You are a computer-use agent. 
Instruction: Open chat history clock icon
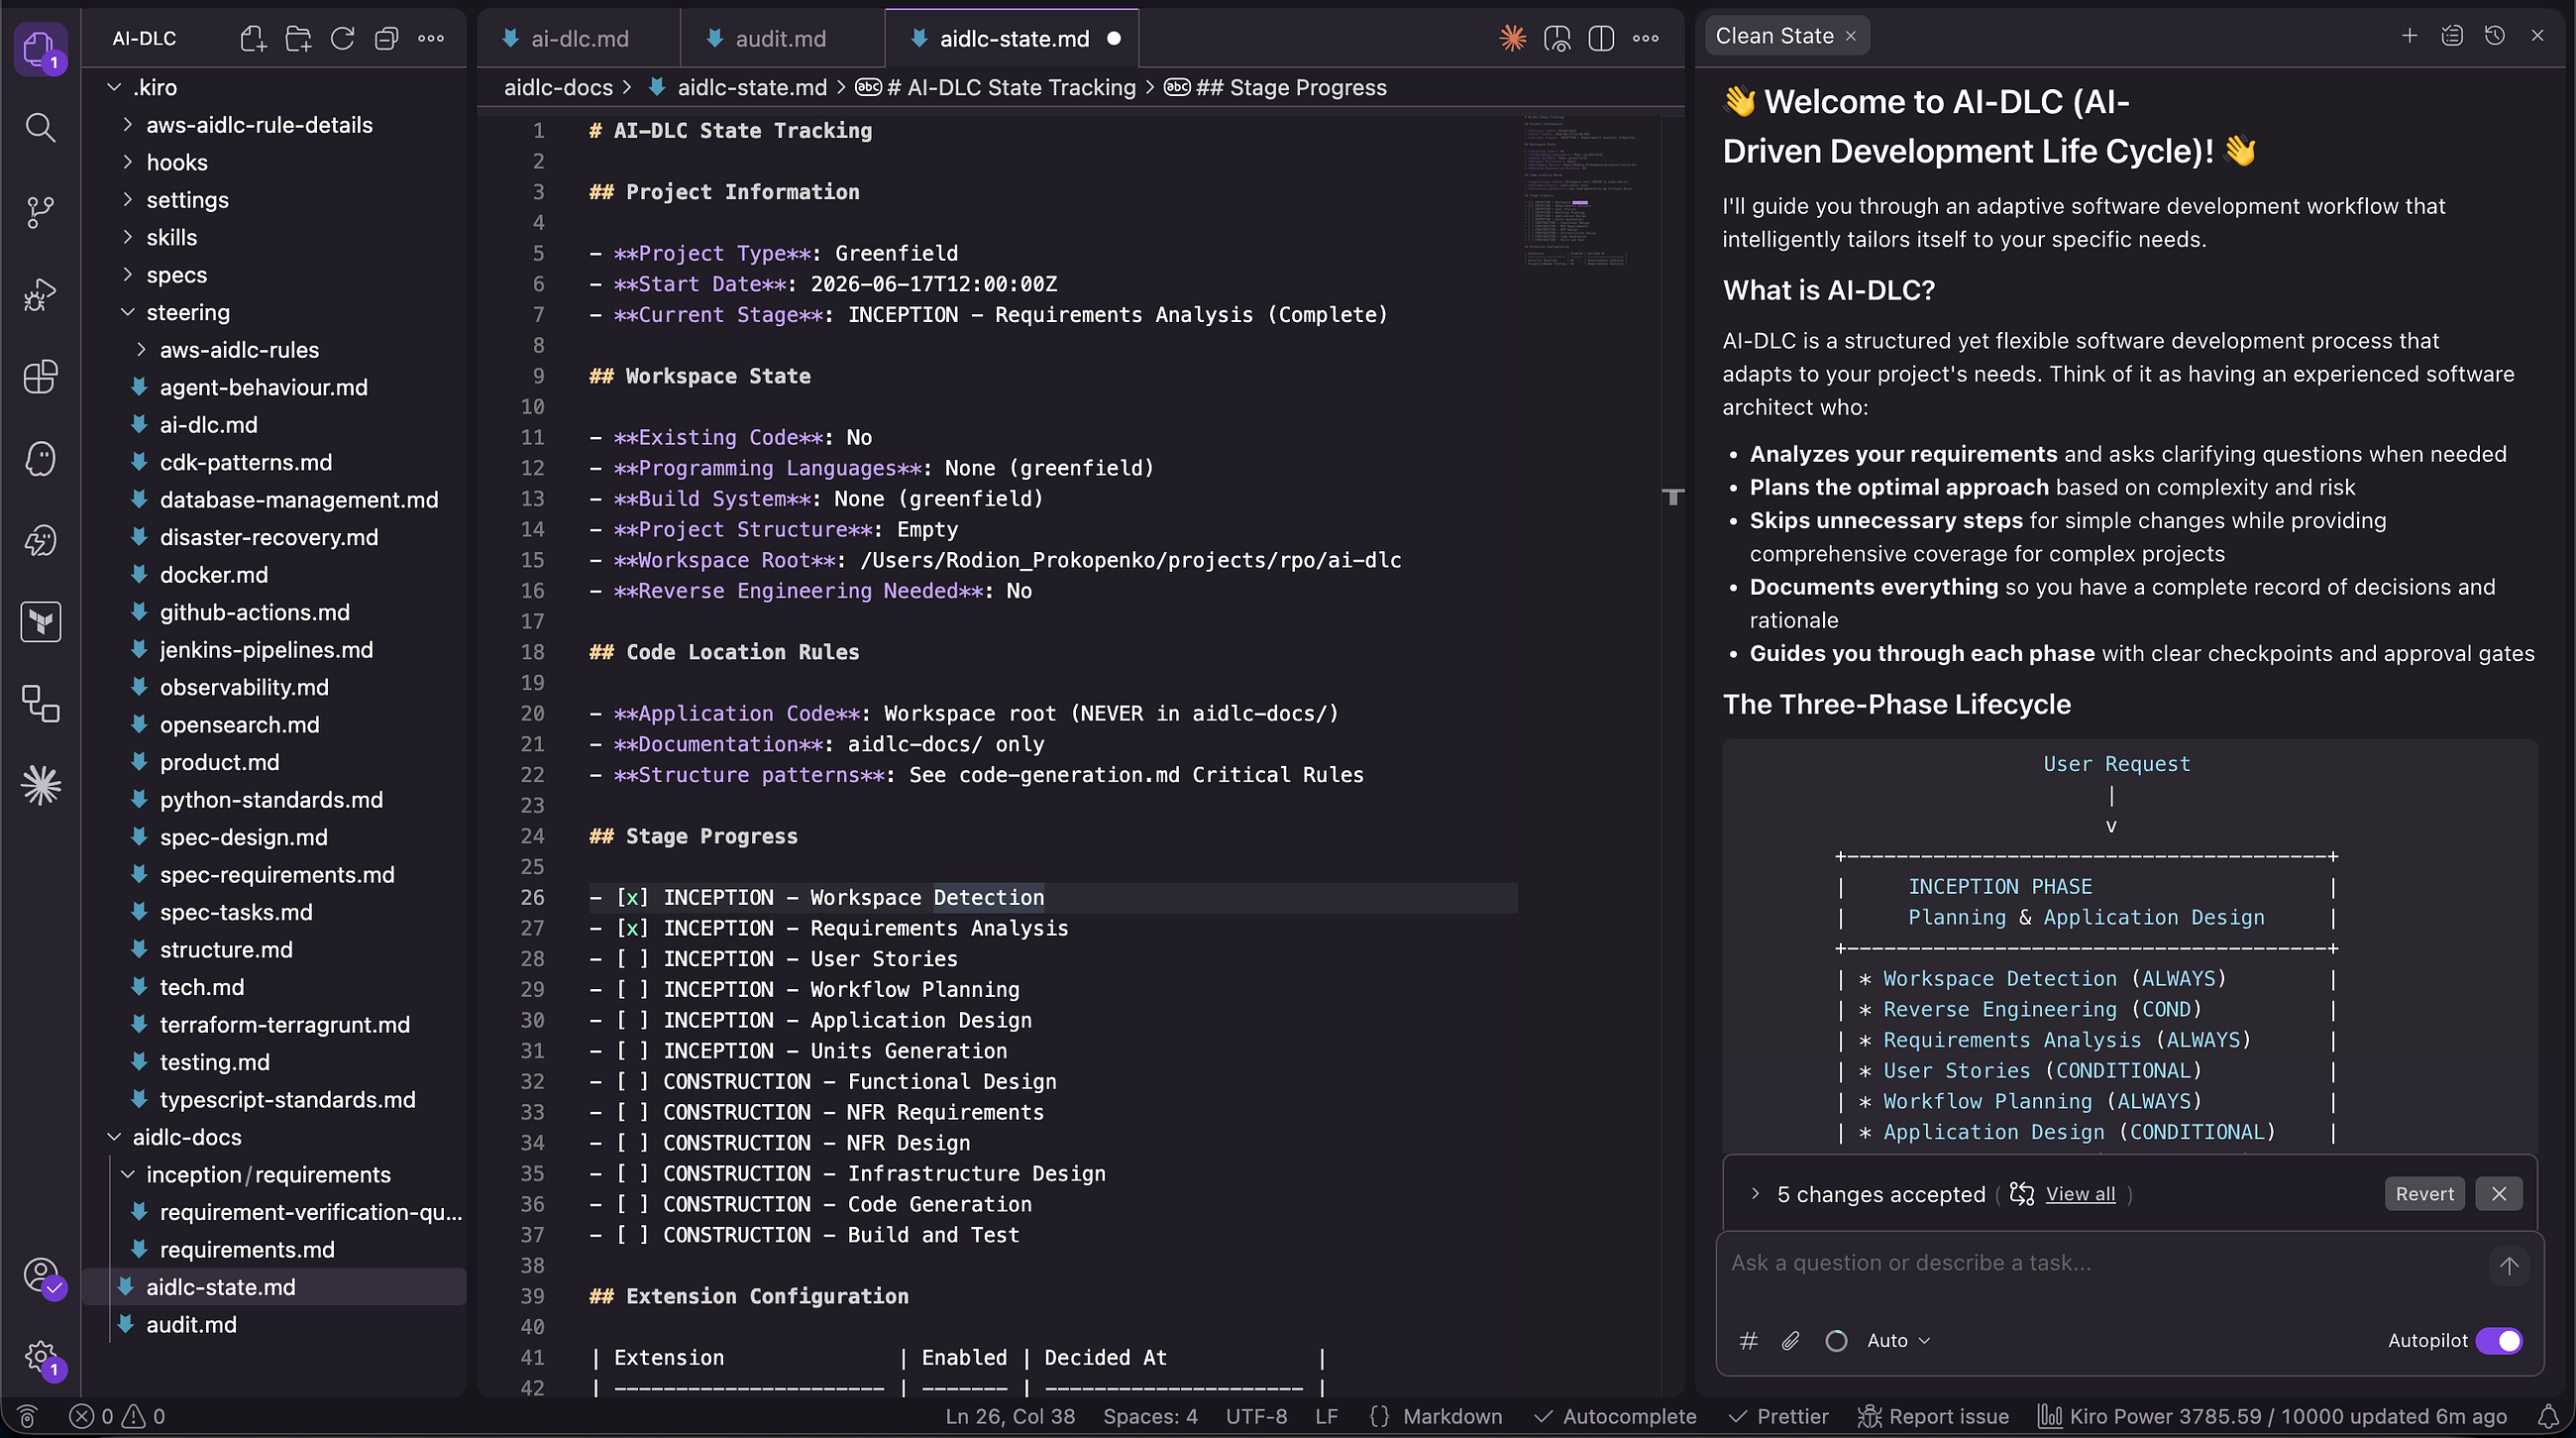point(2495,36)
